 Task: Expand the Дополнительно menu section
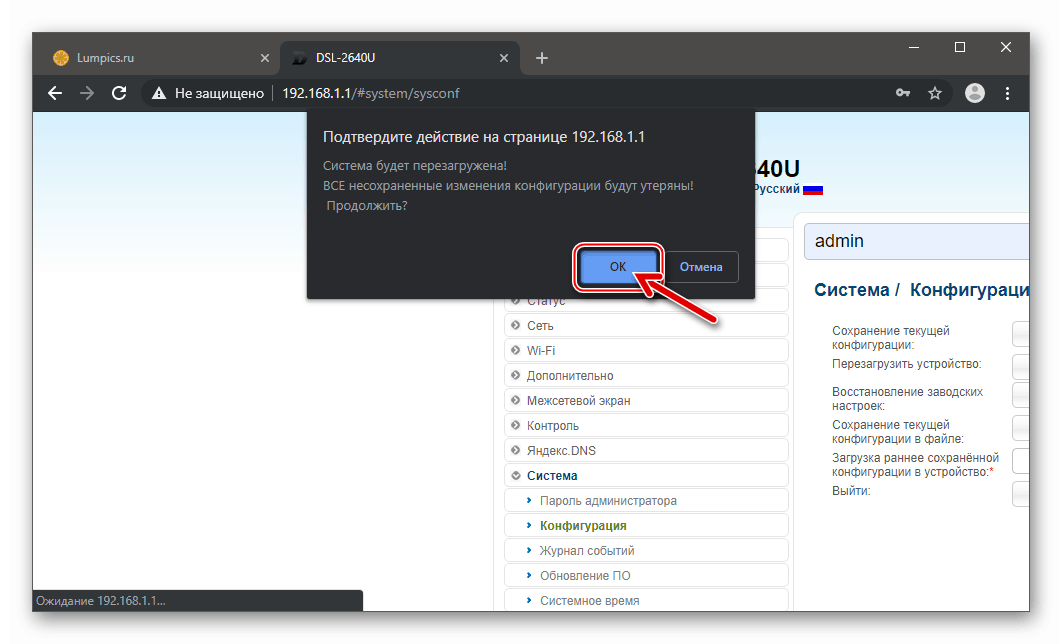coord(646,376)
